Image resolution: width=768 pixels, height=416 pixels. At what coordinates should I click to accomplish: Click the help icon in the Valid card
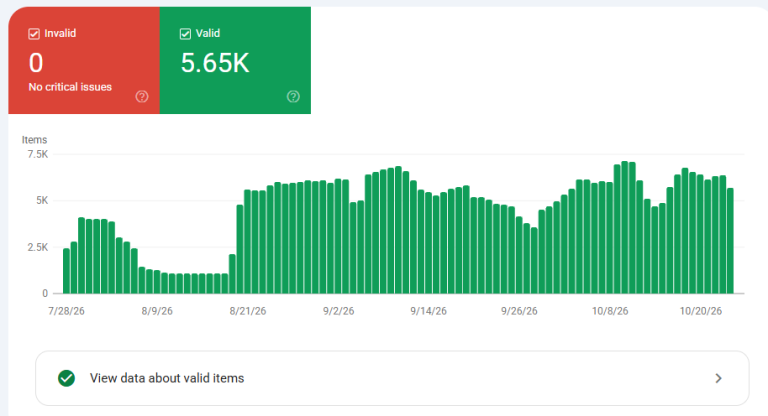click(293, 97)
